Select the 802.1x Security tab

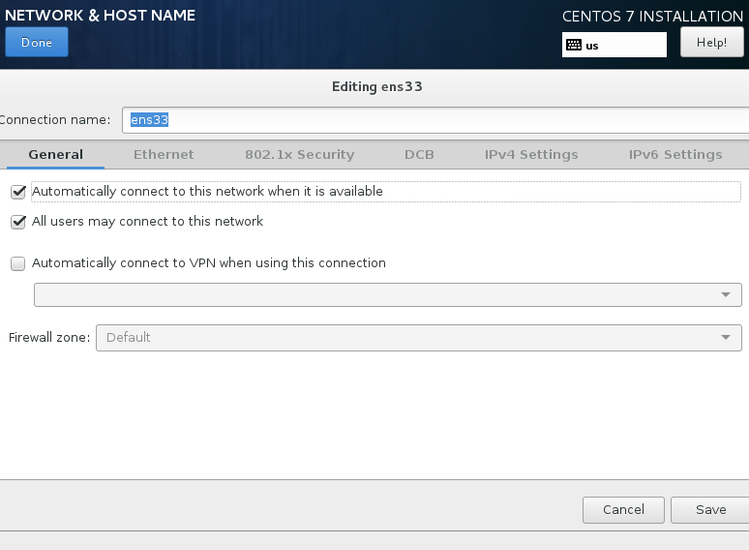point(299,155)
